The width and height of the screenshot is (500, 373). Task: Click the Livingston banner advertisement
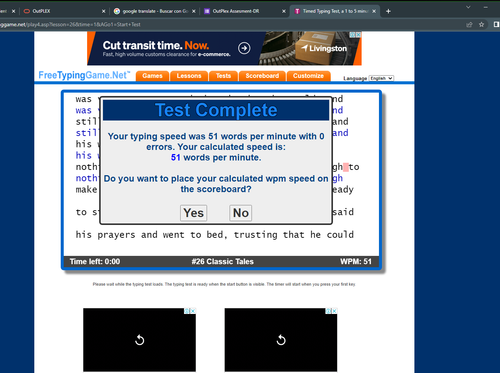[x=224, y=48]
